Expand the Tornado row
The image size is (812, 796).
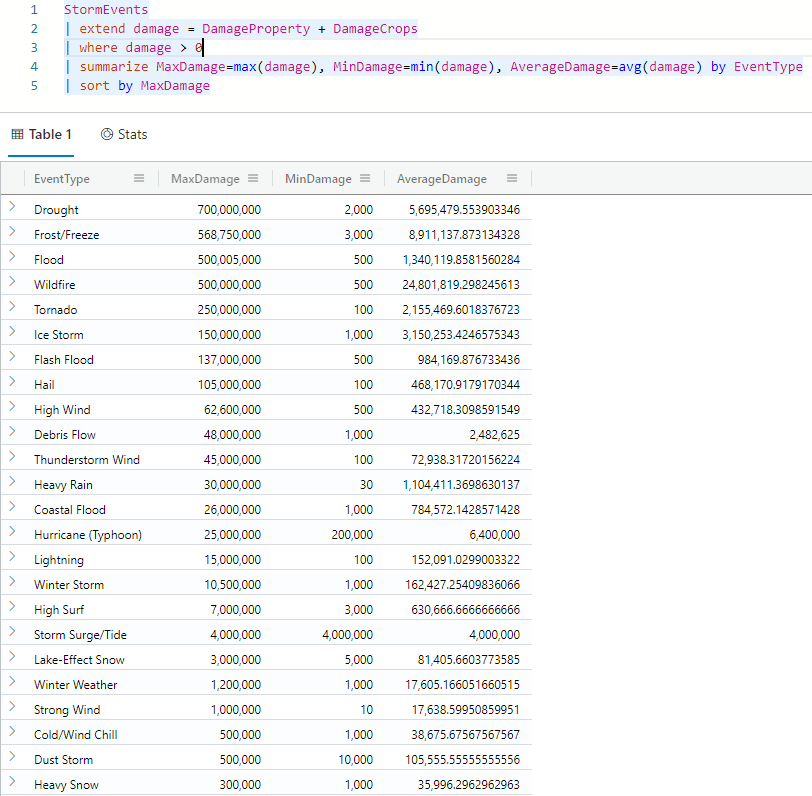click(x=12, y=307)
